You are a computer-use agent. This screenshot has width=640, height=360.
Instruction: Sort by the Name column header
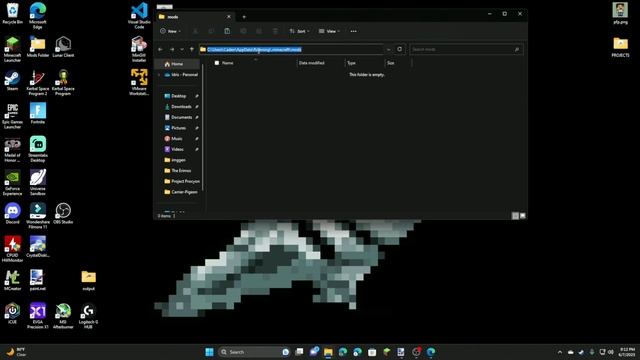[228, 63]
